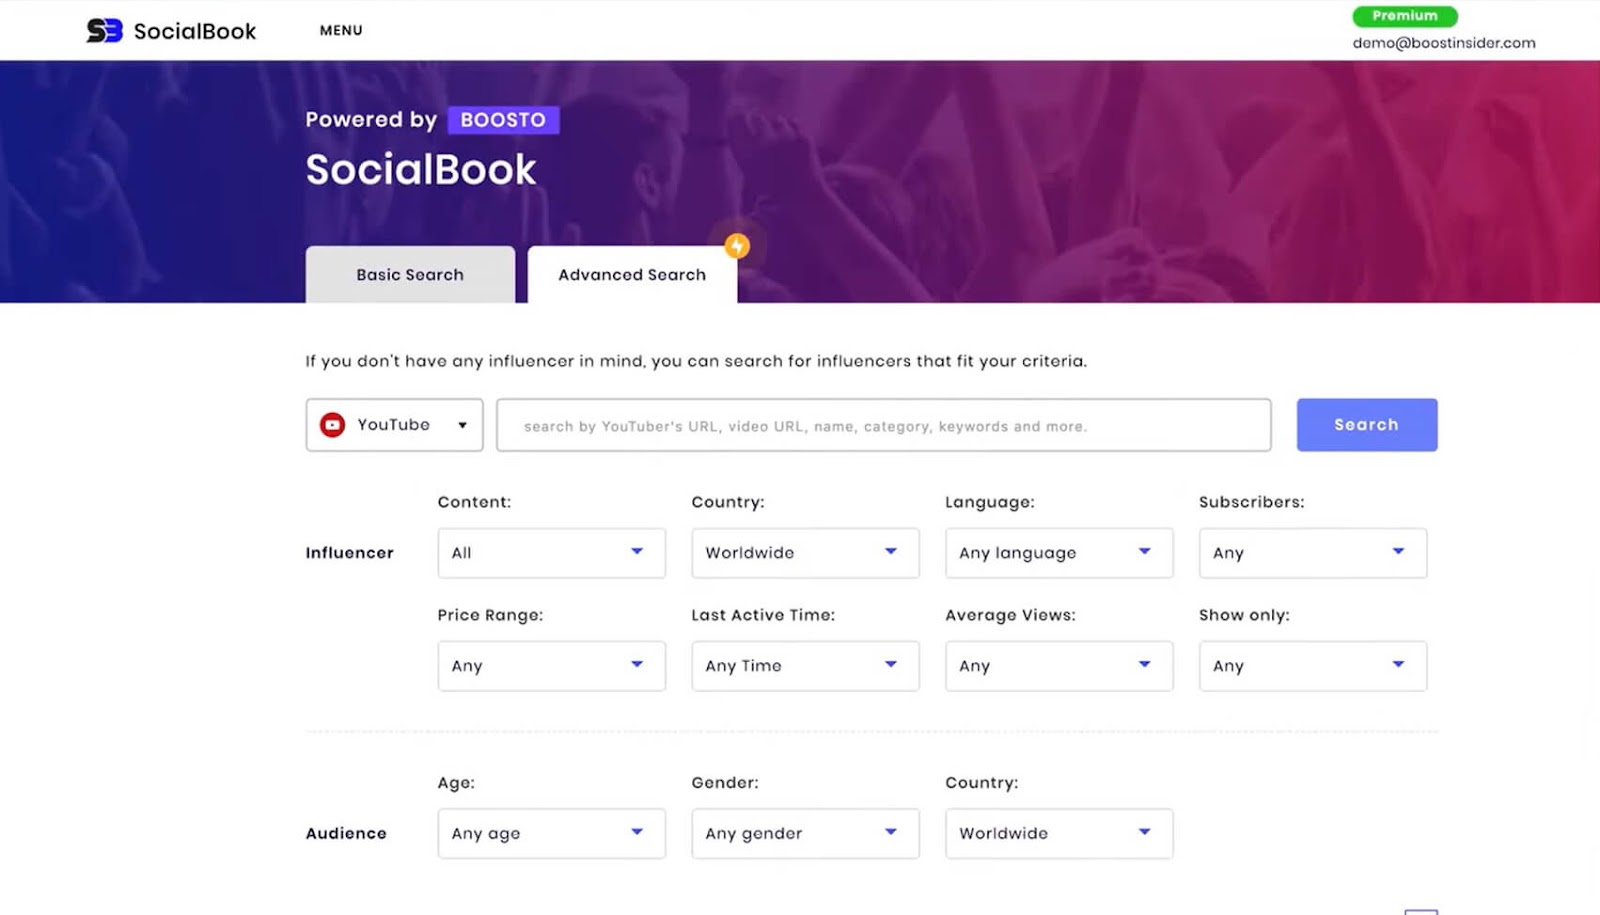
Task: Click the Audience section label
Action: click(x=346, y=834)
